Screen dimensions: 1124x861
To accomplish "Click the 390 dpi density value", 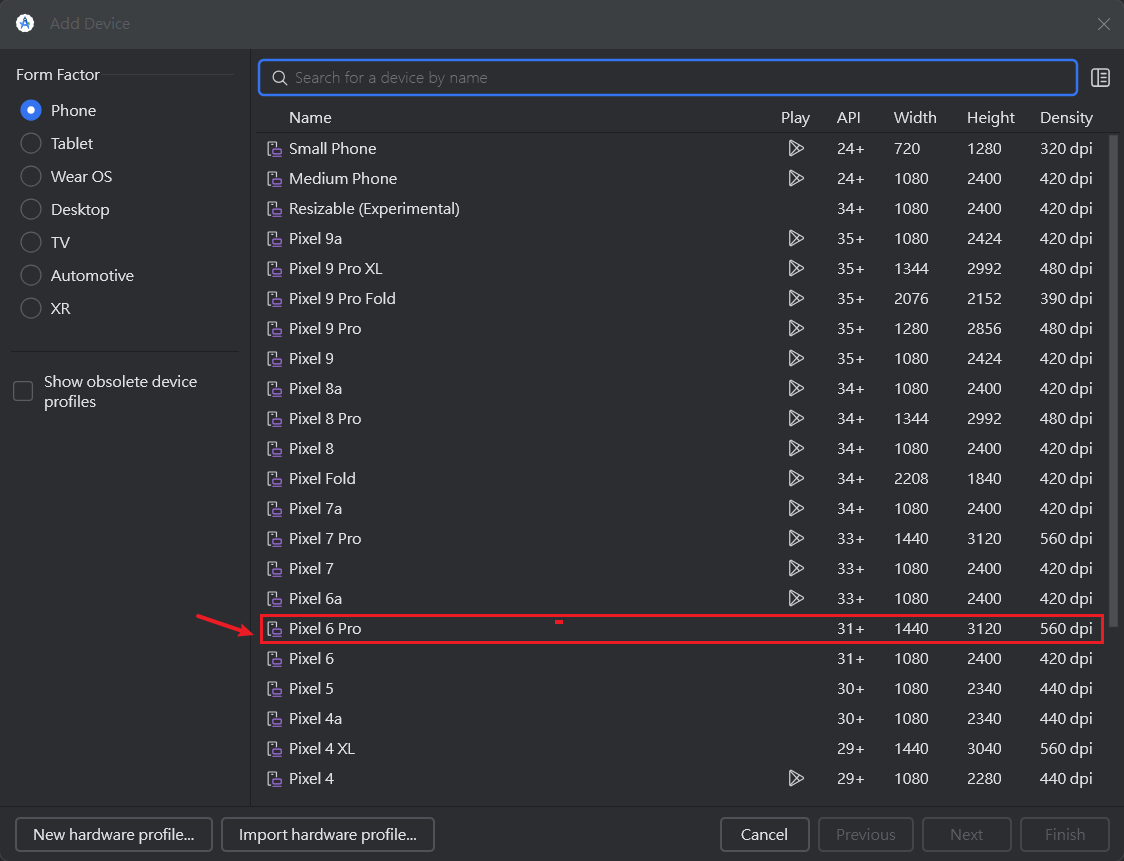I will [1066, 298].
